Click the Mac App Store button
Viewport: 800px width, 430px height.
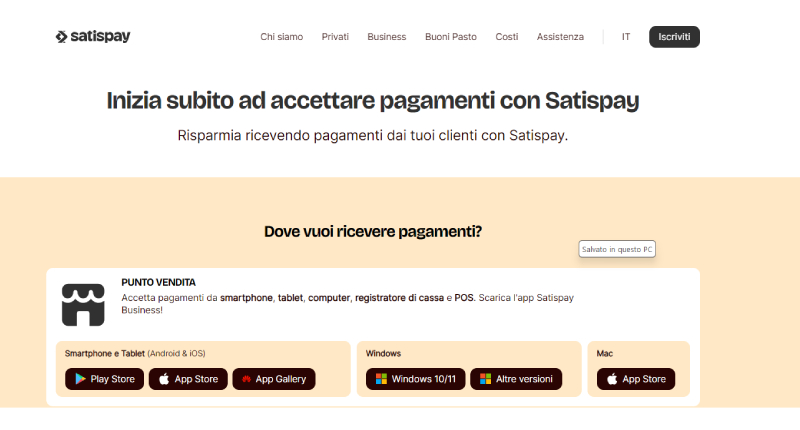pos(636,379)
